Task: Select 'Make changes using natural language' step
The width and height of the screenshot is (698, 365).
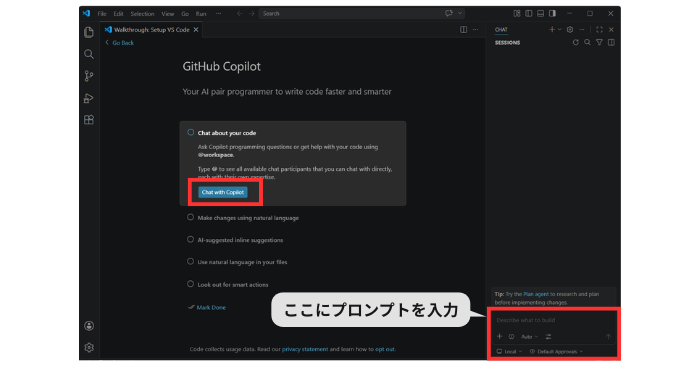Action: [x=248, y=218]
